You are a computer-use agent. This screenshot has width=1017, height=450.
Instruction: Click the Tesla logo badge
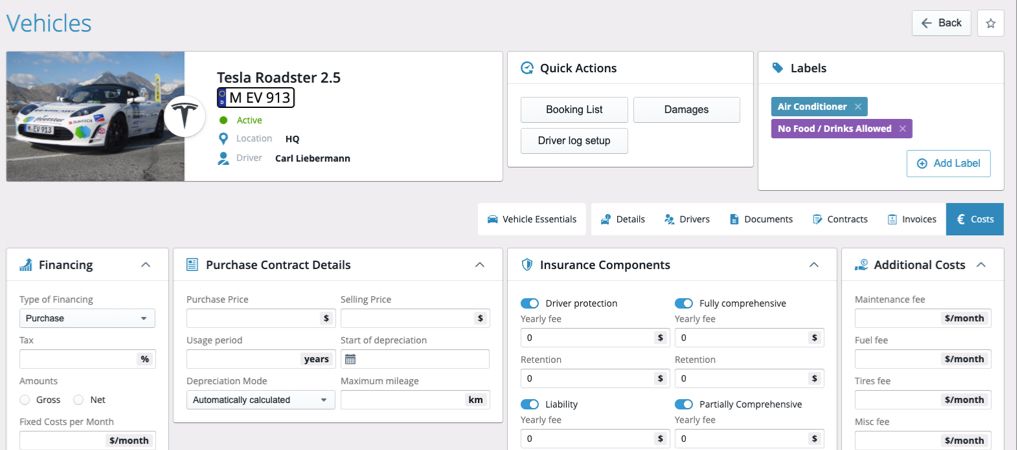point(185,115)
